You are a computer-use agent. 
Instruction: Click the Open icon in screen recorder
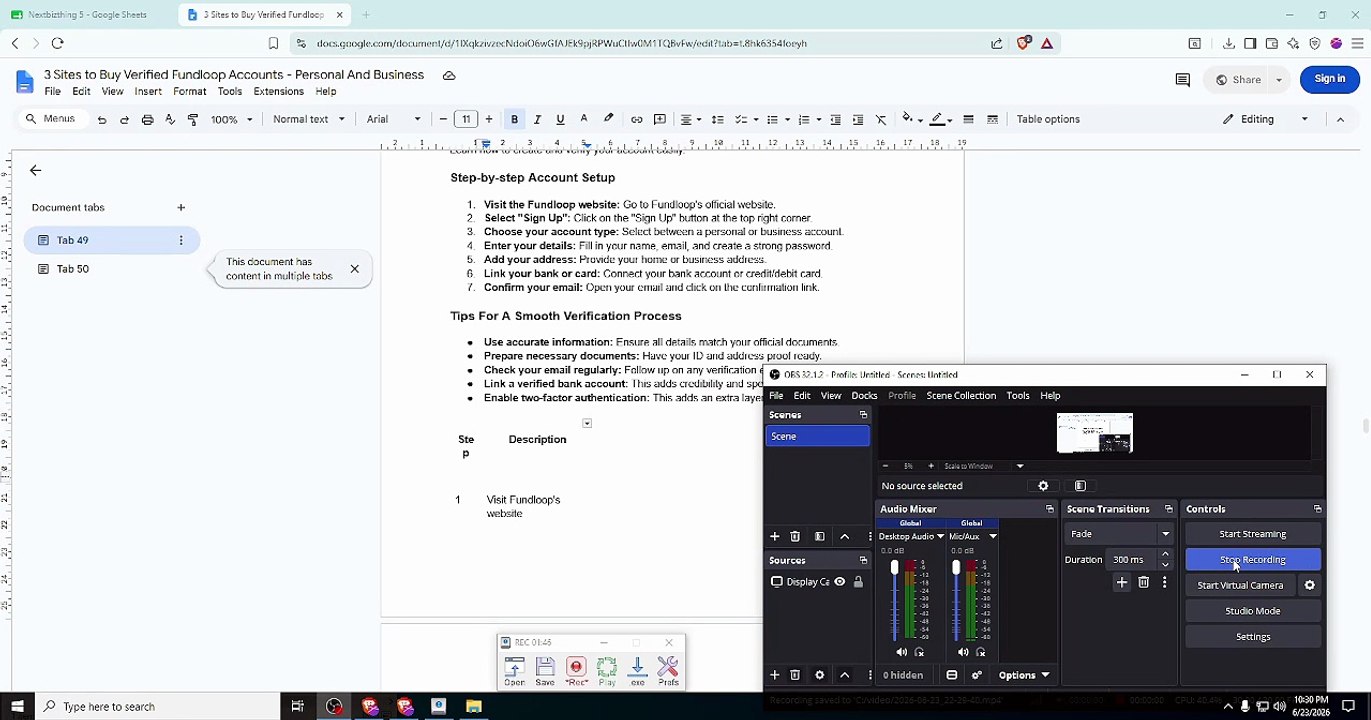click(514, 671)
